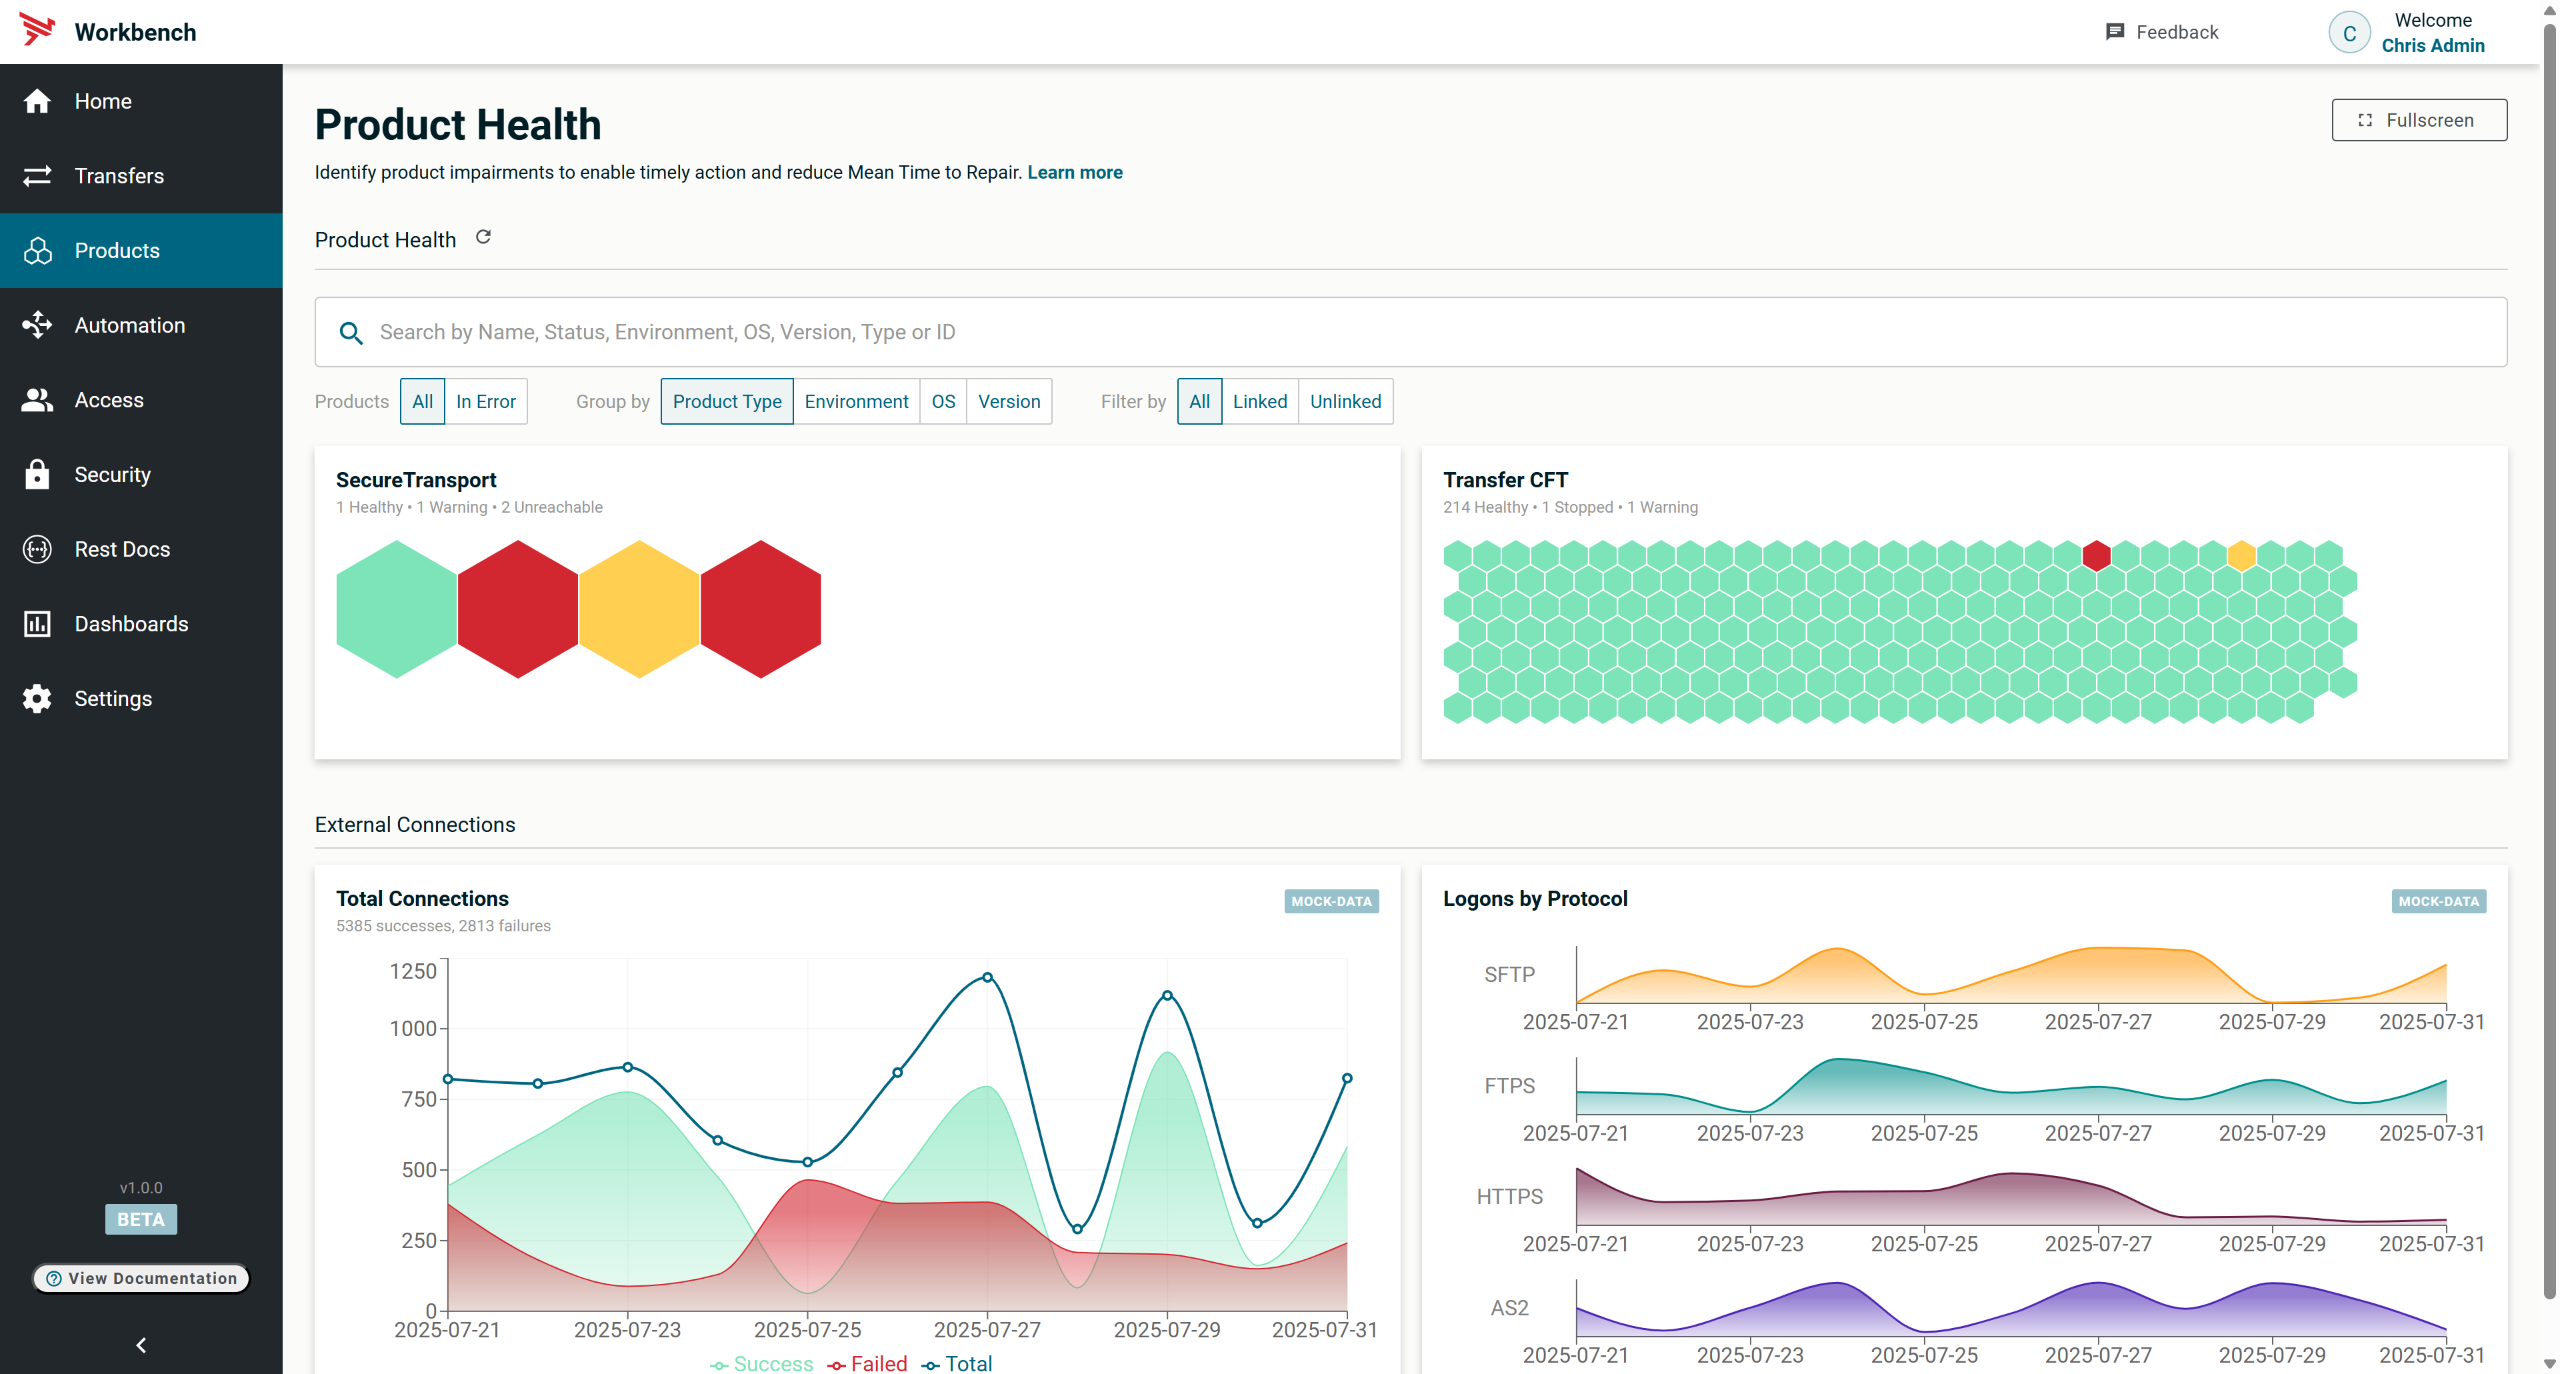
Task: Open the Learn more link
Action: pyautogui.click(x=1075, y=172)
